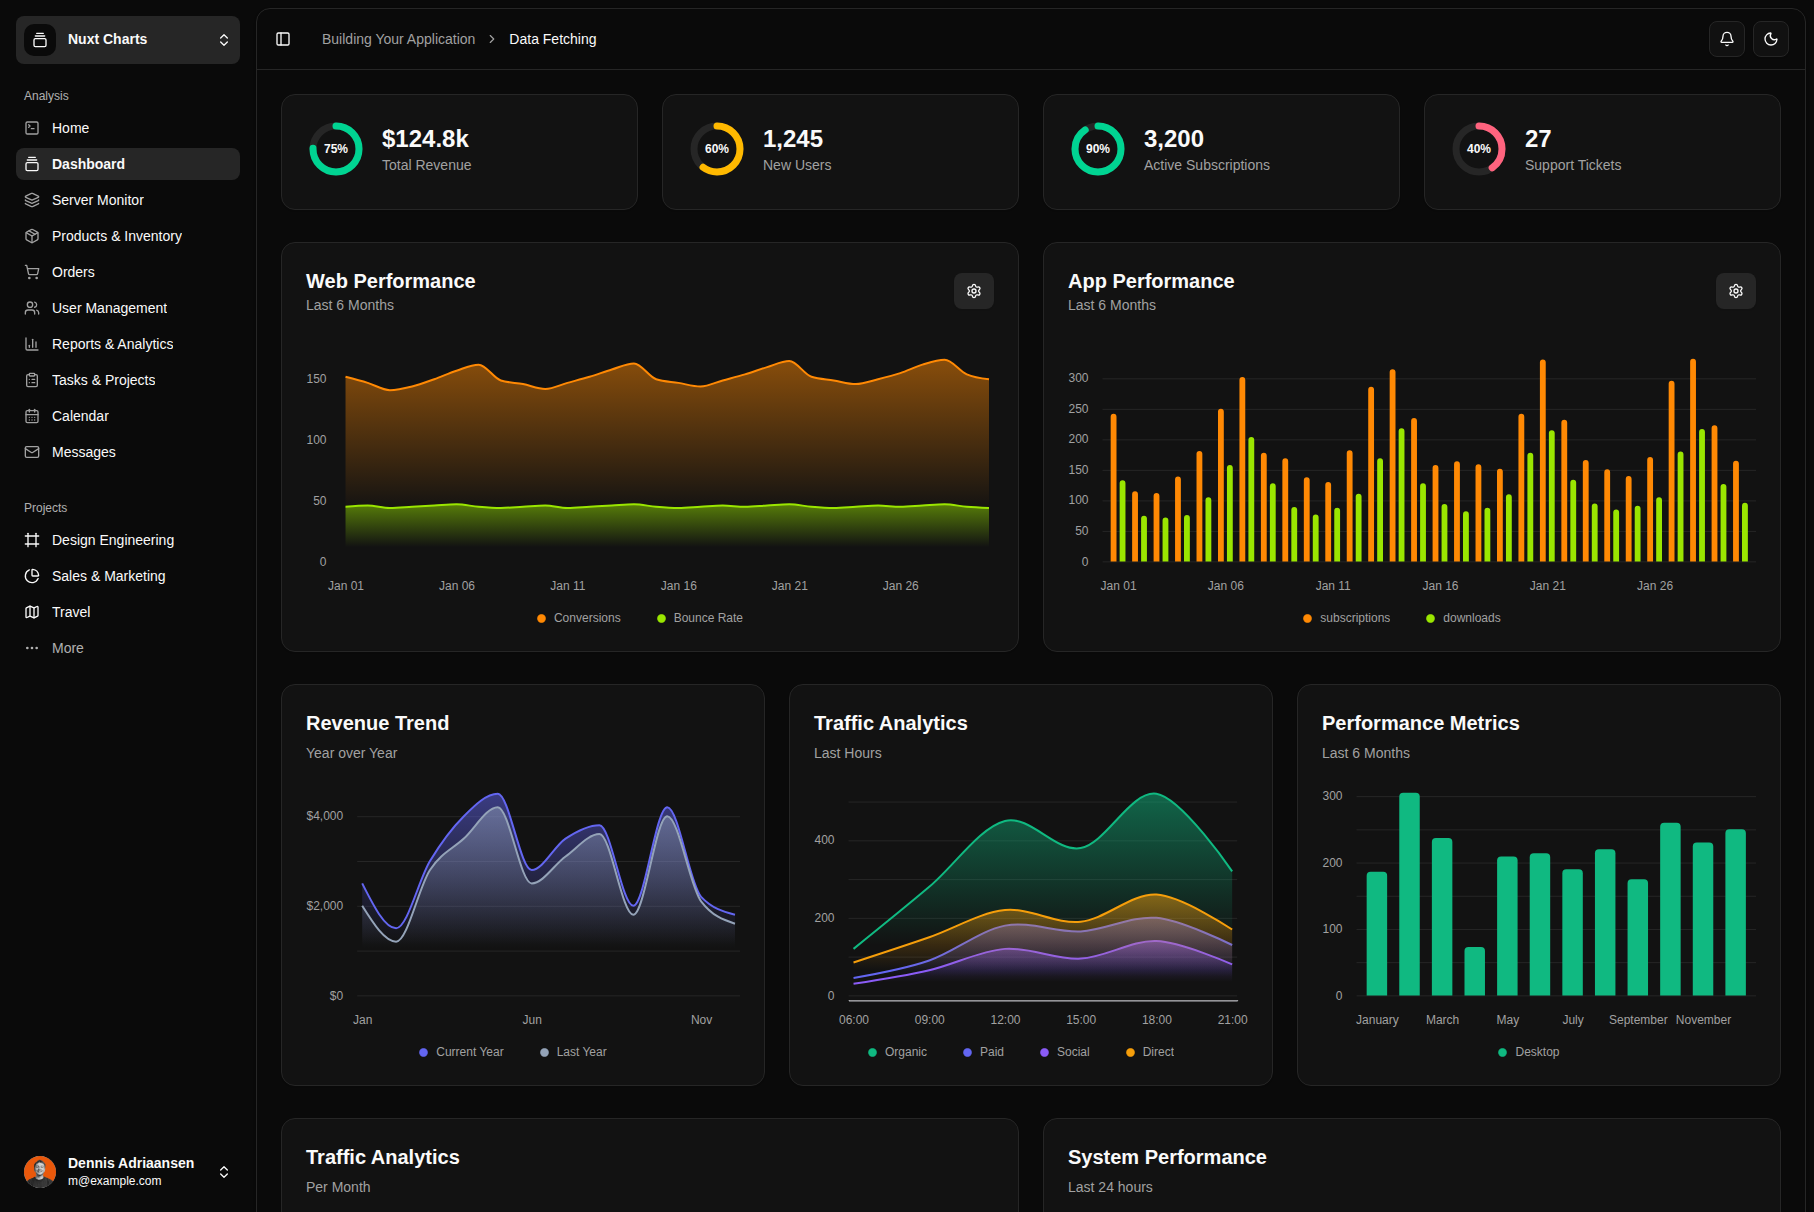Expand More projects in sidebar
1814x1212 pixels.
point(67,648)
